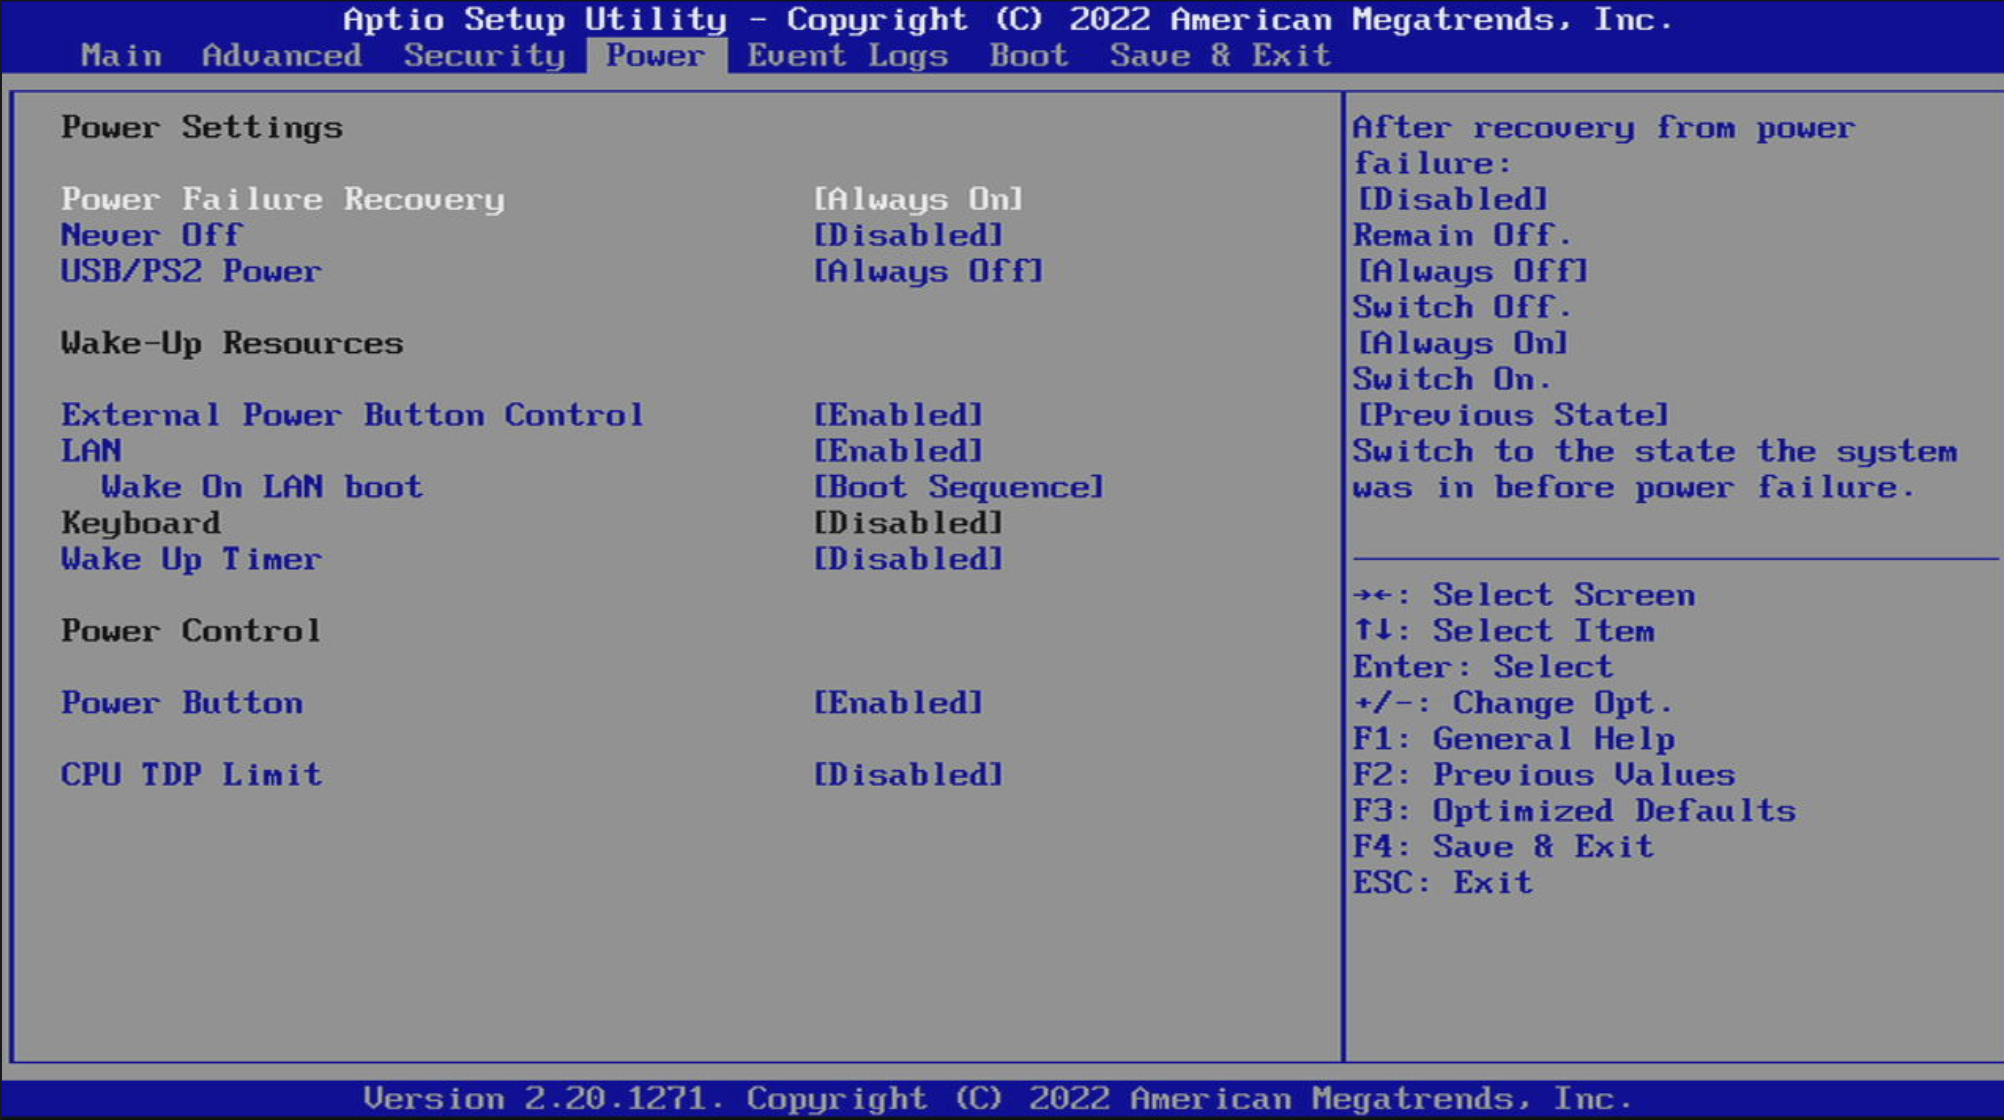This screenshot has height=1120, width=2004.
Task: Click the F4: Save & Exit hint
Action: pos(1503,847)
